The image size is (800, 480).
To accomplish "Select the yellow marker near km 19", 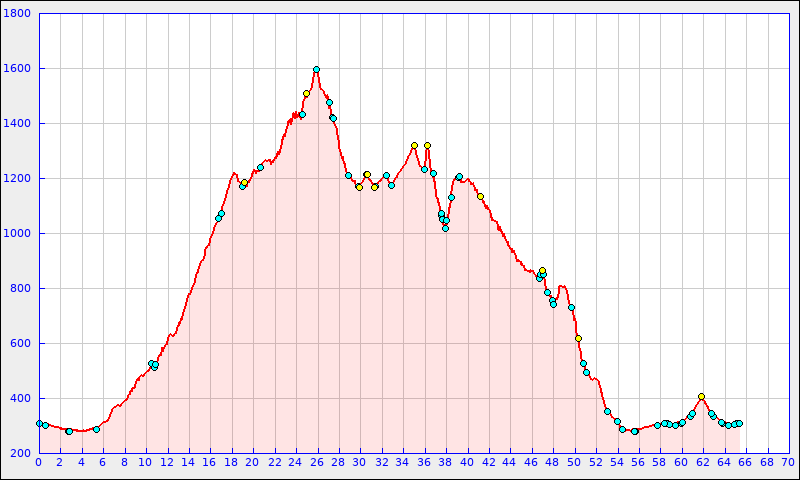I will click(x=244, y=183).
